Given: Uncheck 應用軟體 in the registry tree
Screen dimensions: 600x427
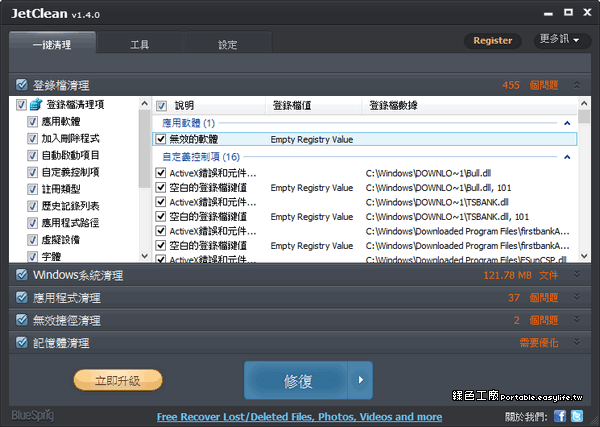Looking at the screenshot, I should point(33,122).
